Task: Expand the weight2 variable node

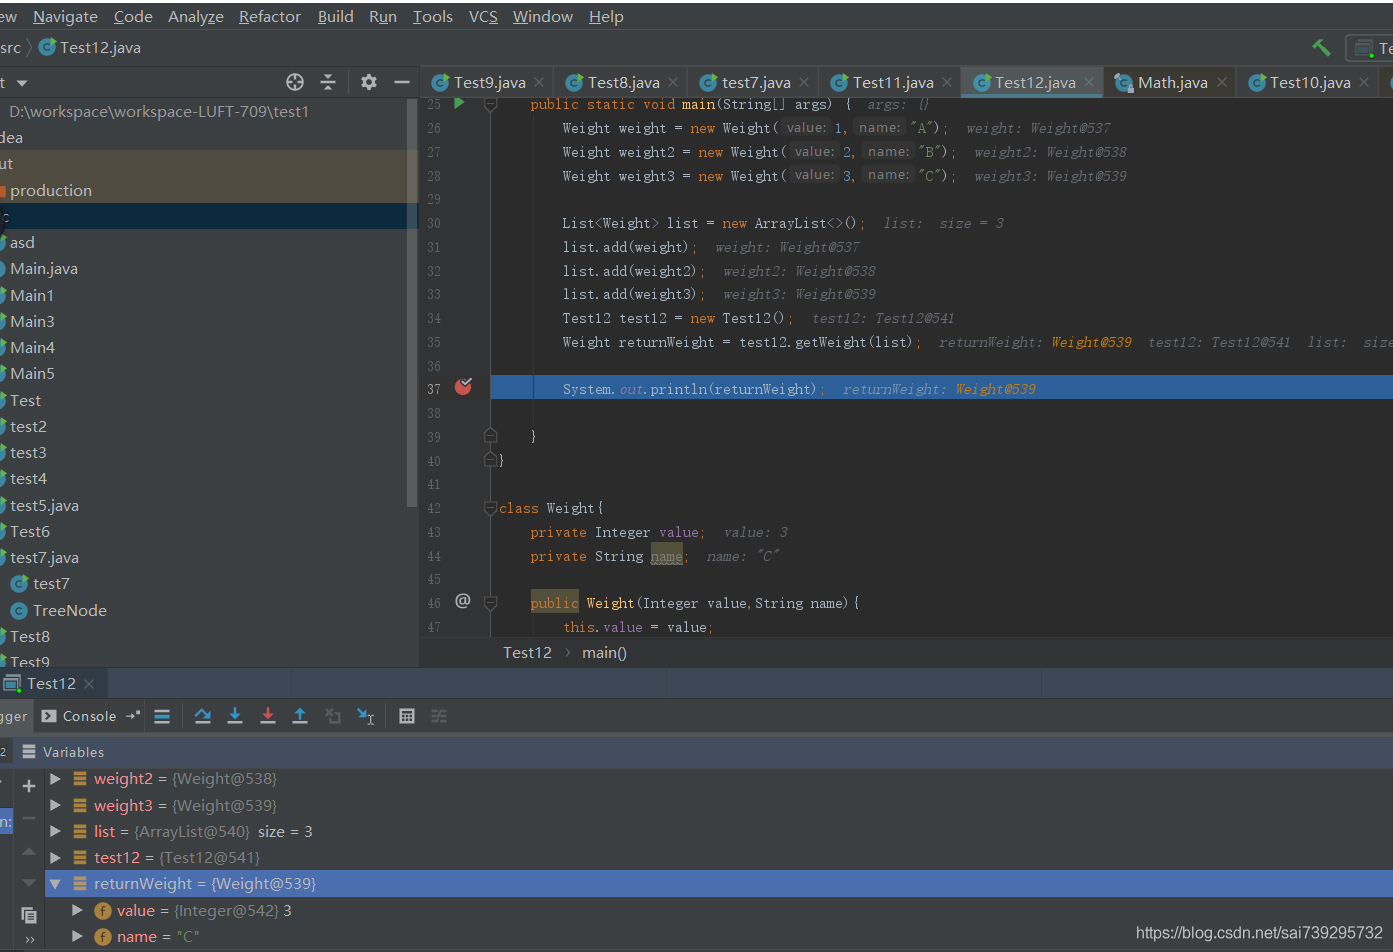Action: pos(55,778)
